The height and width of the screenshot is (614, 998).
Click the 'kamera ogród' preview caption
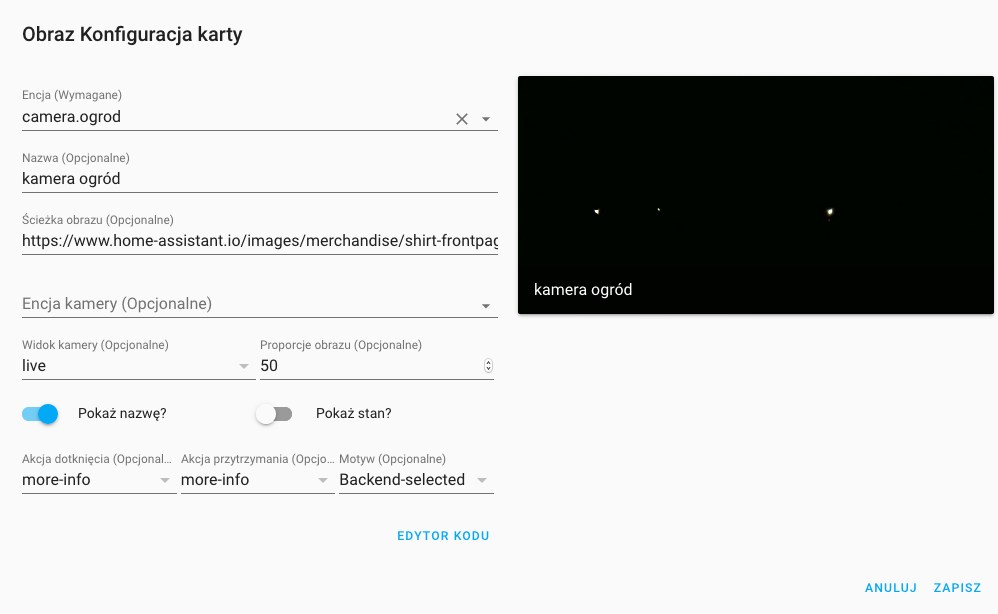[583, 290]
